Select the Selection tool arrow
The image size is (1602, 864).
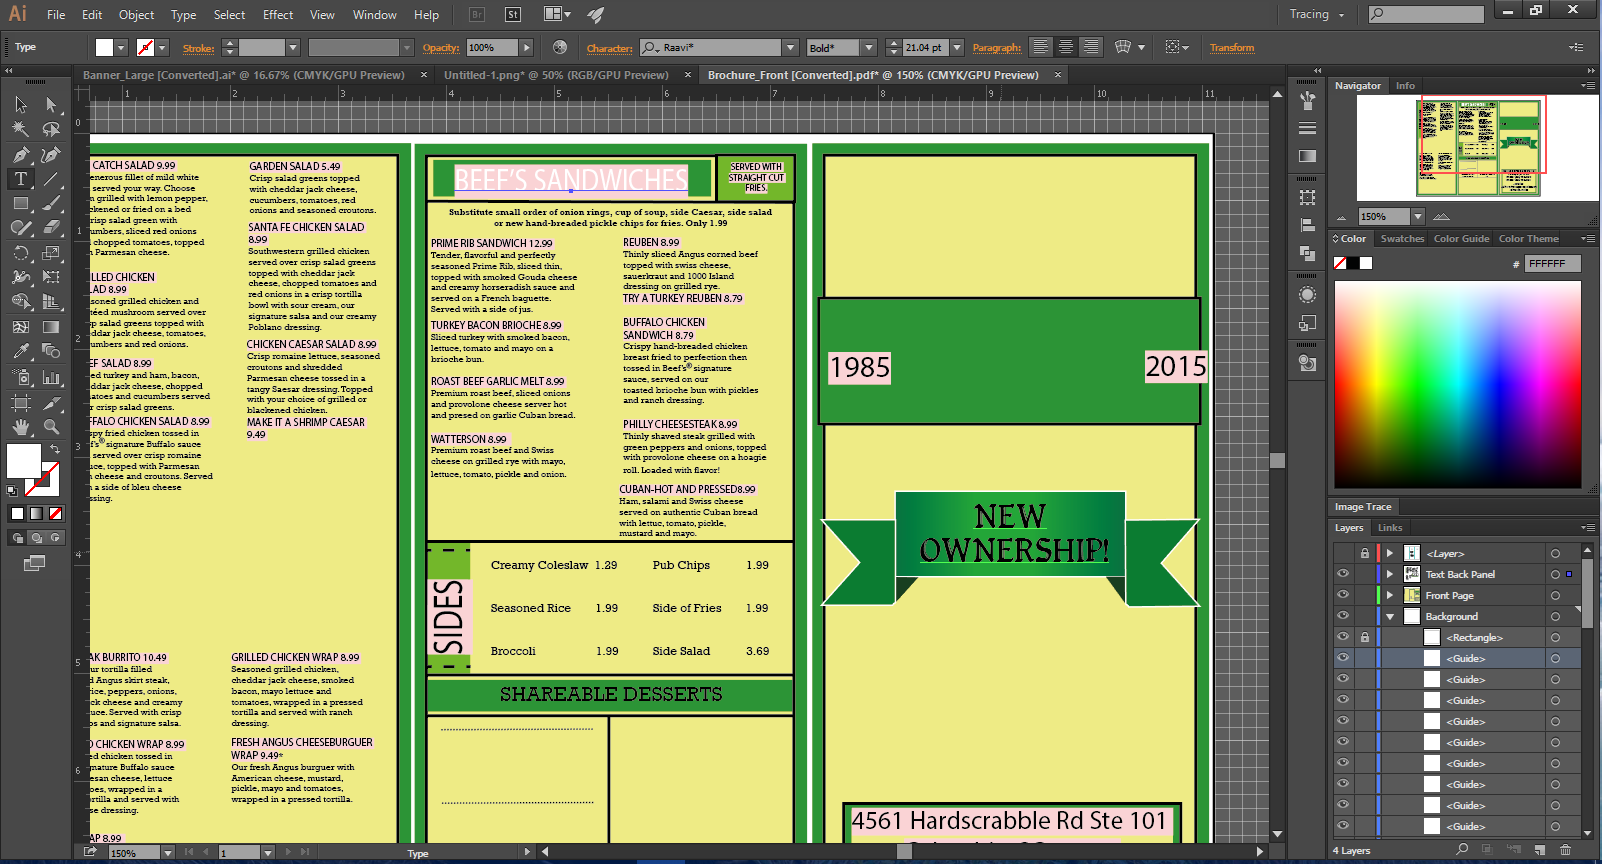[20, 105]
